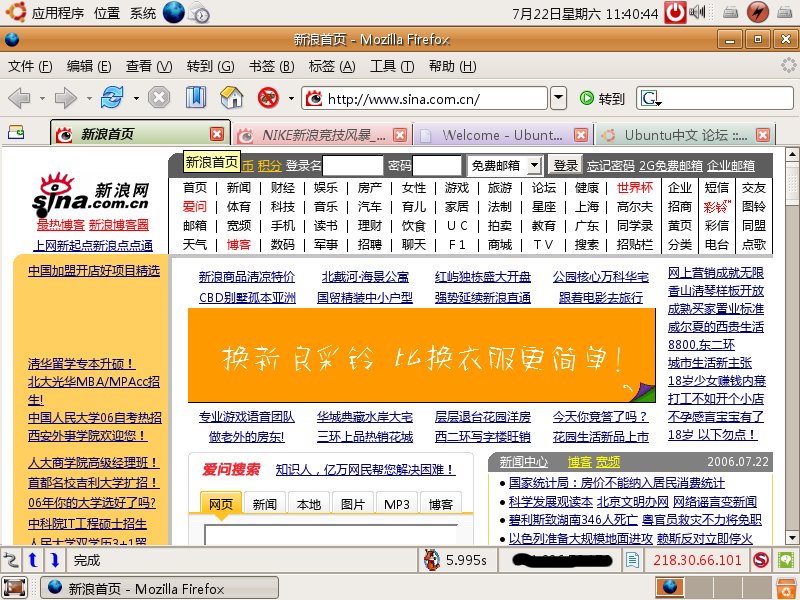Click the crossed-out S icon in status bar
This screenshot has width=800, height=600.
coord(761,560)
